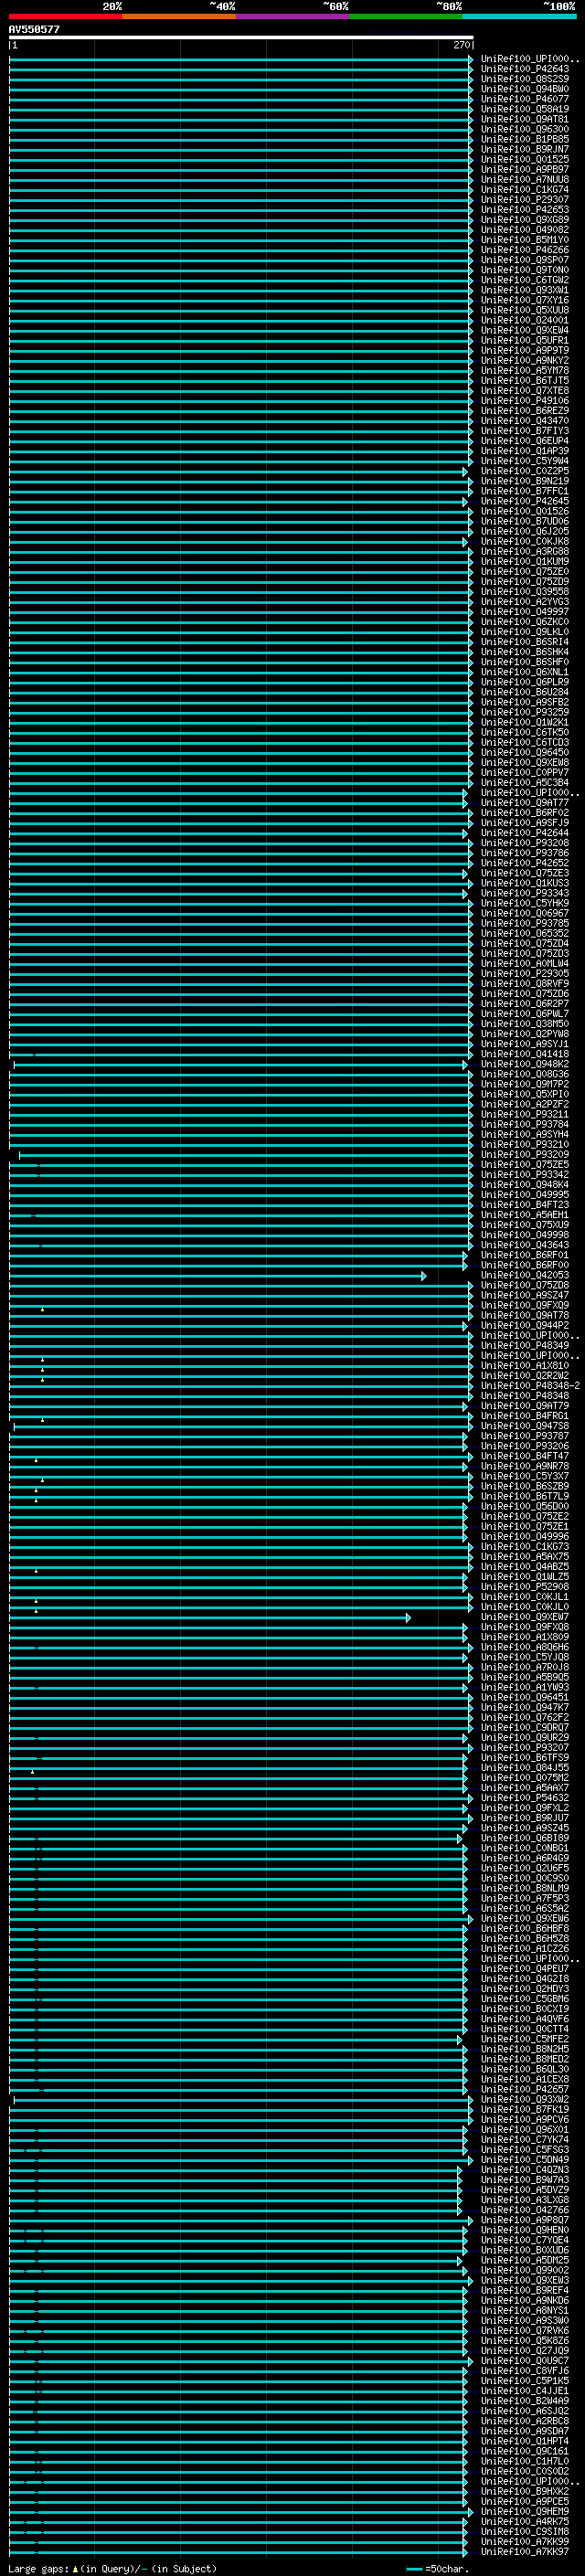Select hit label UniRef100_Q6PLR9
This screenshot has height=2576, width=585.
[x=525, y=681]
